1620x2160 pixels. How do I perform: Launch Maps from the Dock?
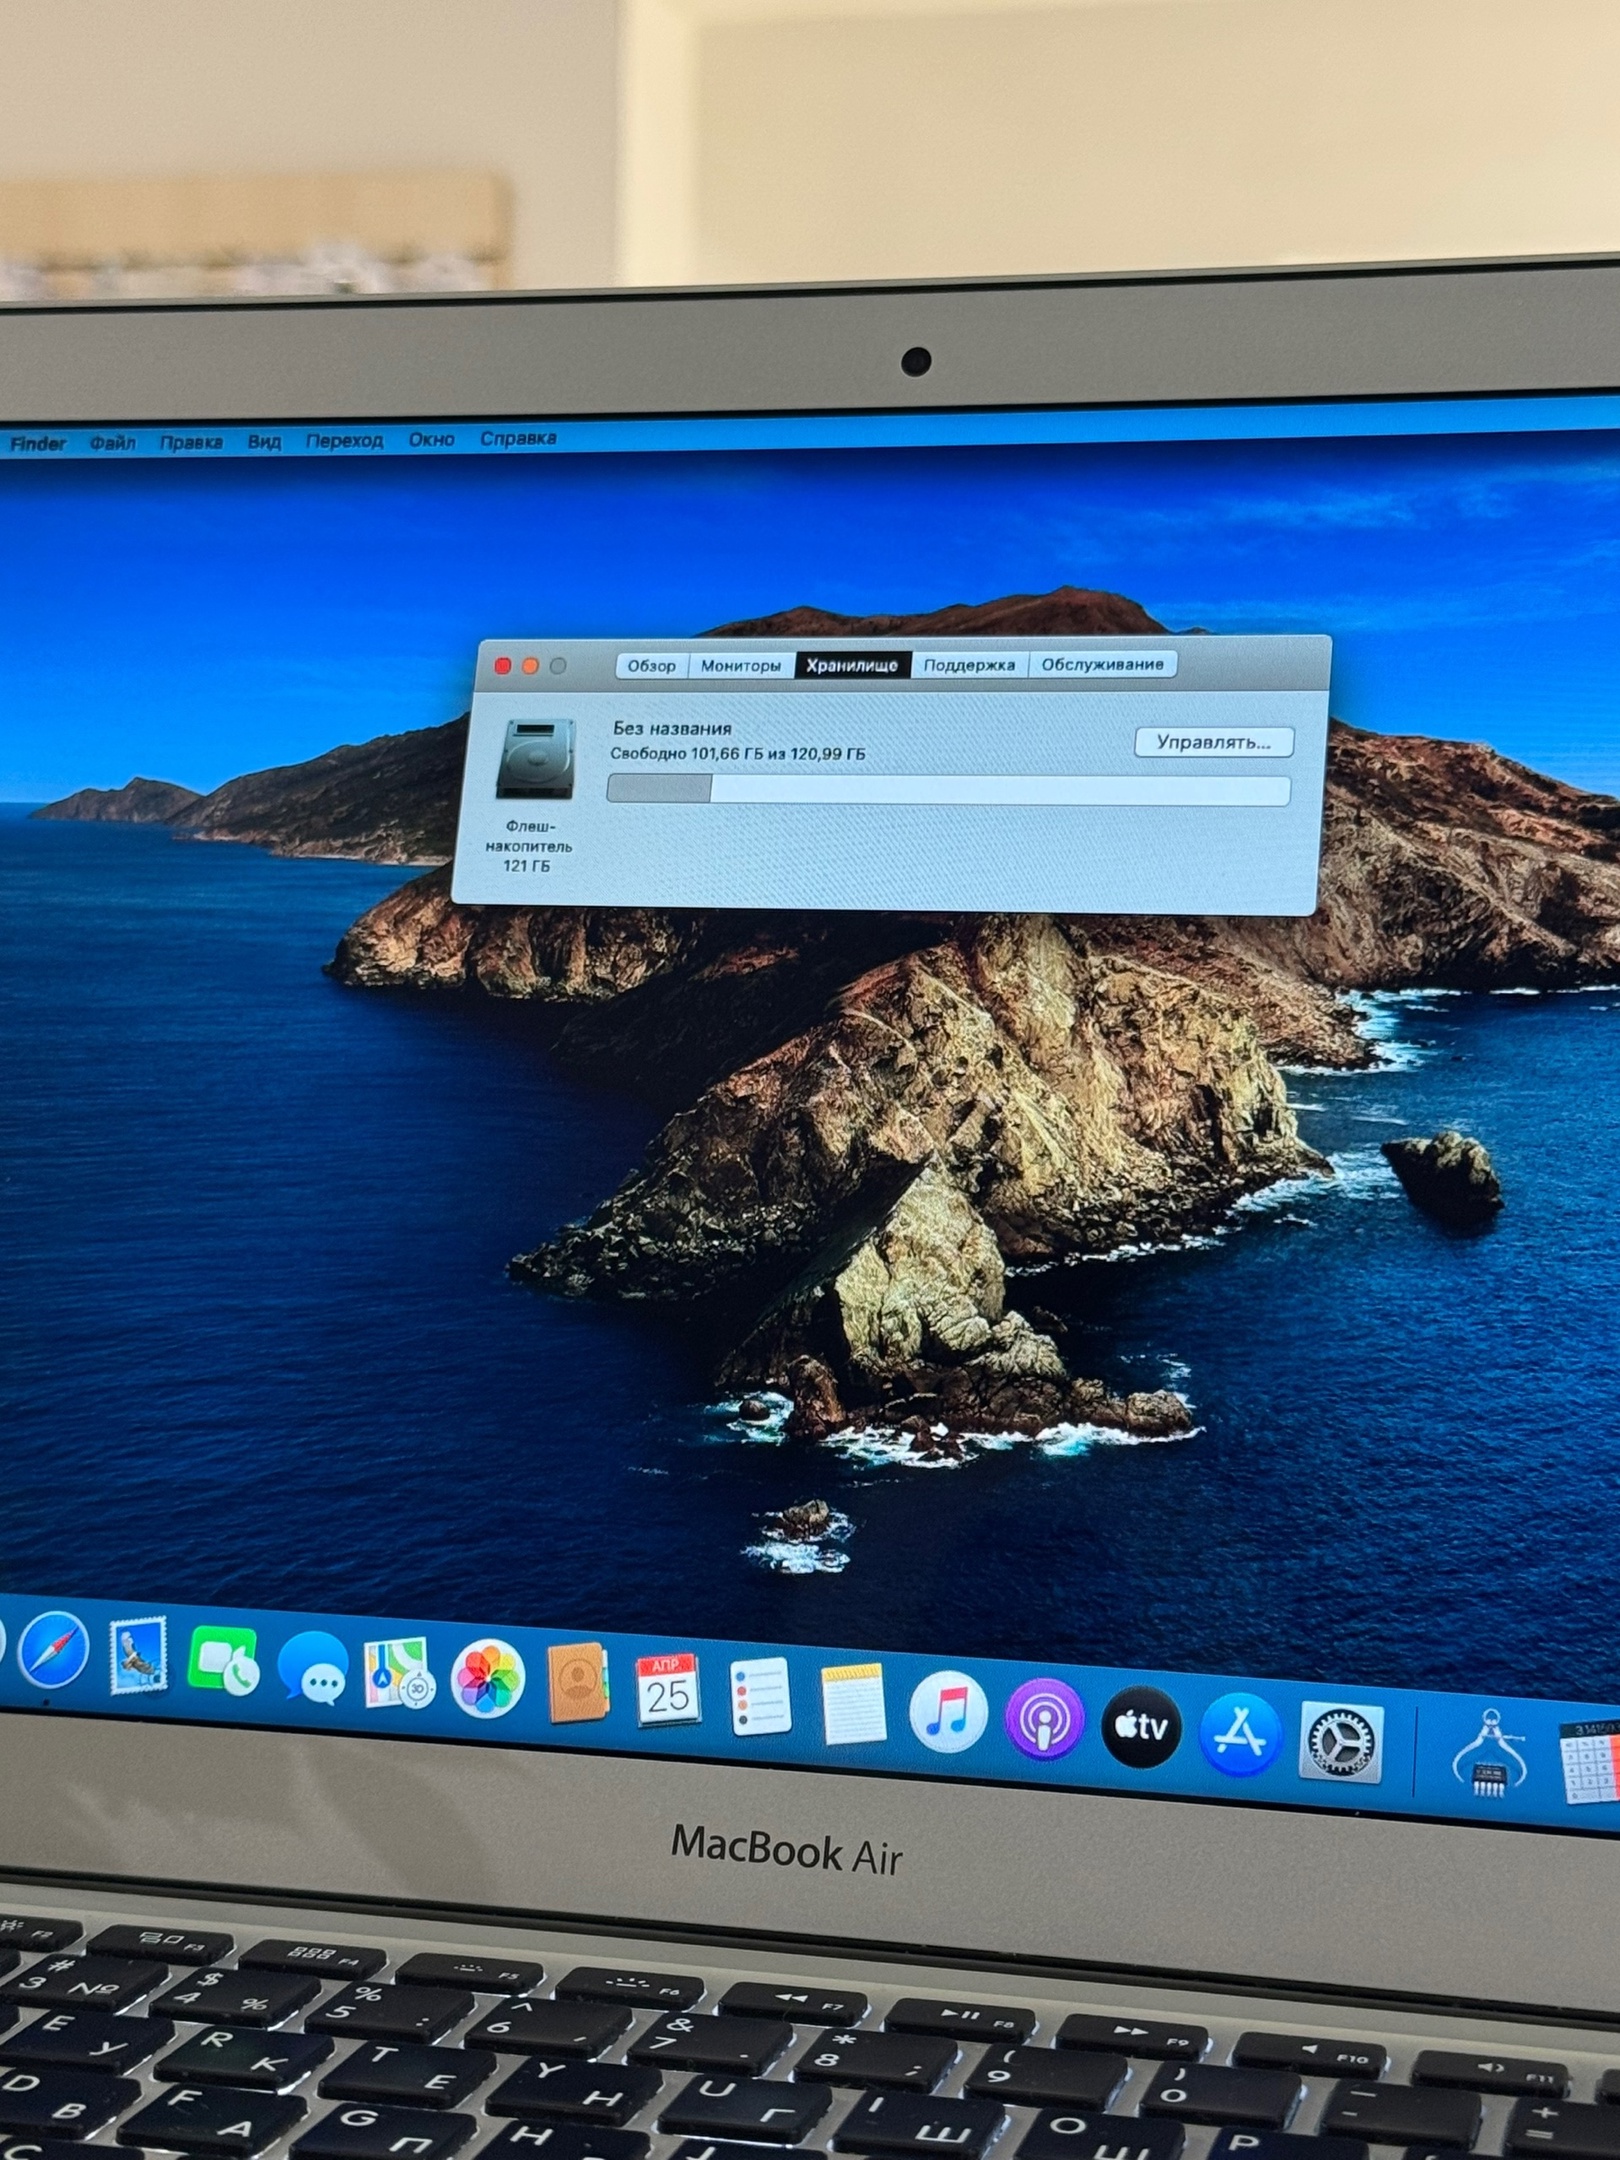coord(399,1673)
